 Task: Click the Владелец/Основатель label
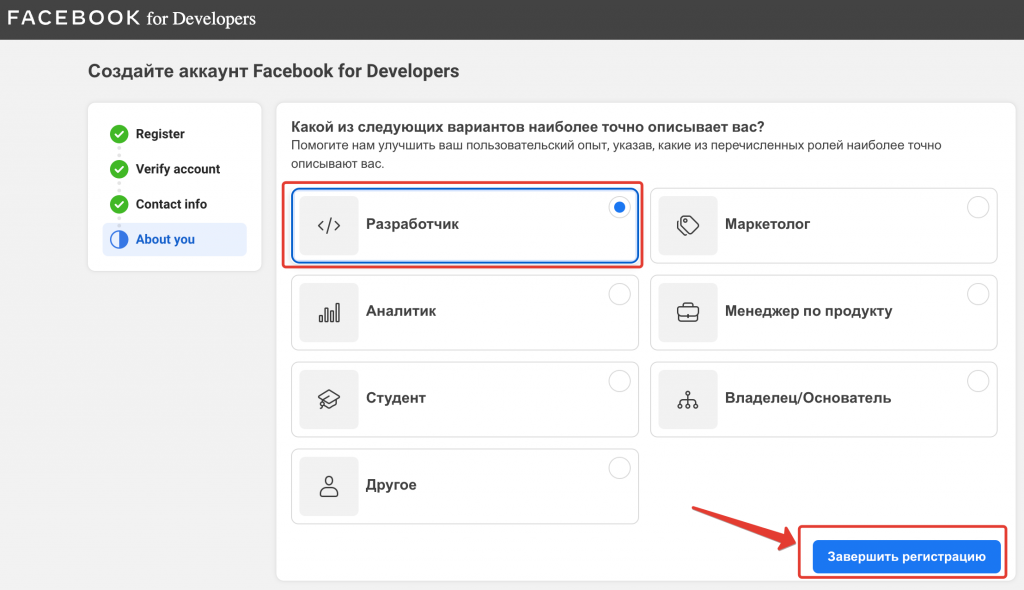click(x=808, y=398)
